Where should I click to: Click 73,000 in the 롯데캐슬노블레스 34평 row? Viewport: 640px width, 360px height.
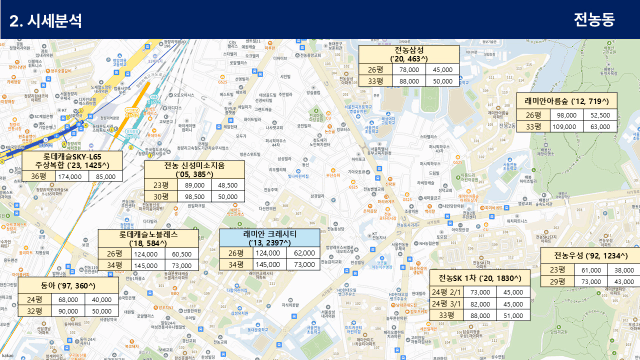coord(182,265)
